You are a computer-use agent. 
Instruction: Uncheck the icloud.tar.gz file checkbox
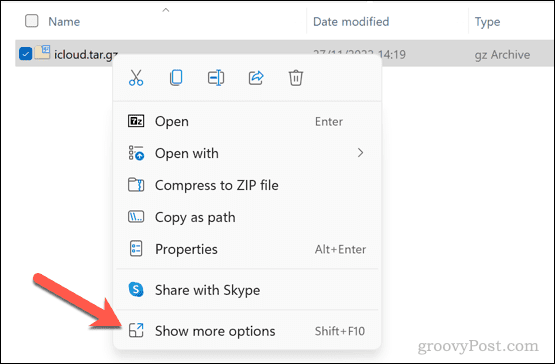click(x=25, y=54)
